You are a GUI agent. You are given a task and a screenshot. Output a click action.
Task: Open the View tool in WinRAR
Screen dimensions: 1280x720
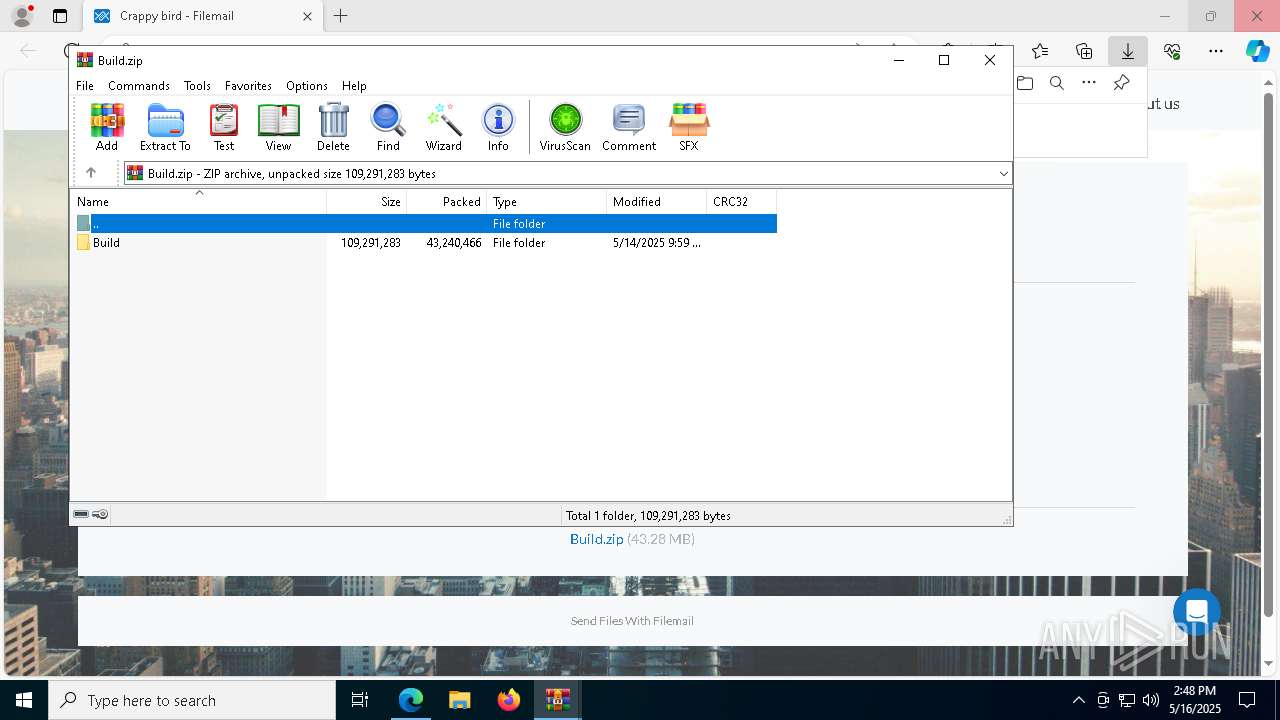pos(278,127)
